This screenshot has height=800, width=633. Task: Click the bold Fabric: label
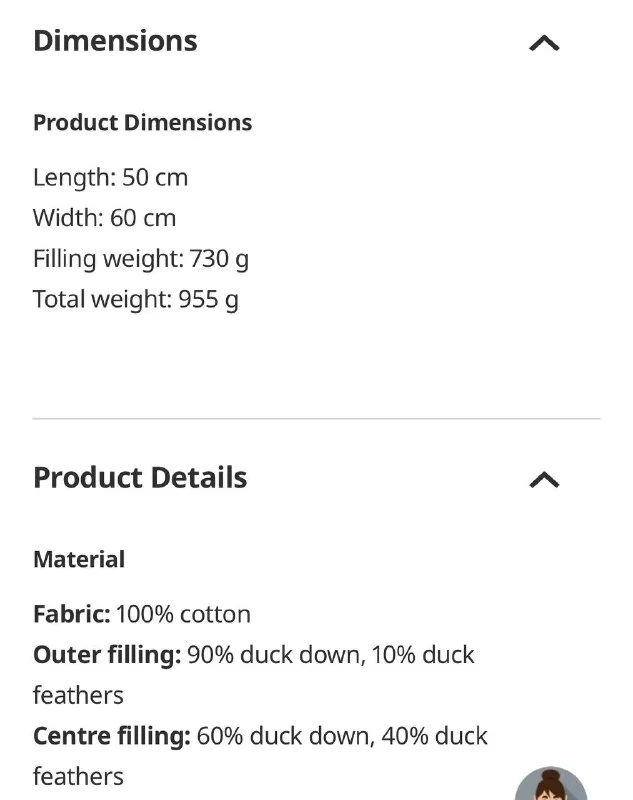pos(71,614)
